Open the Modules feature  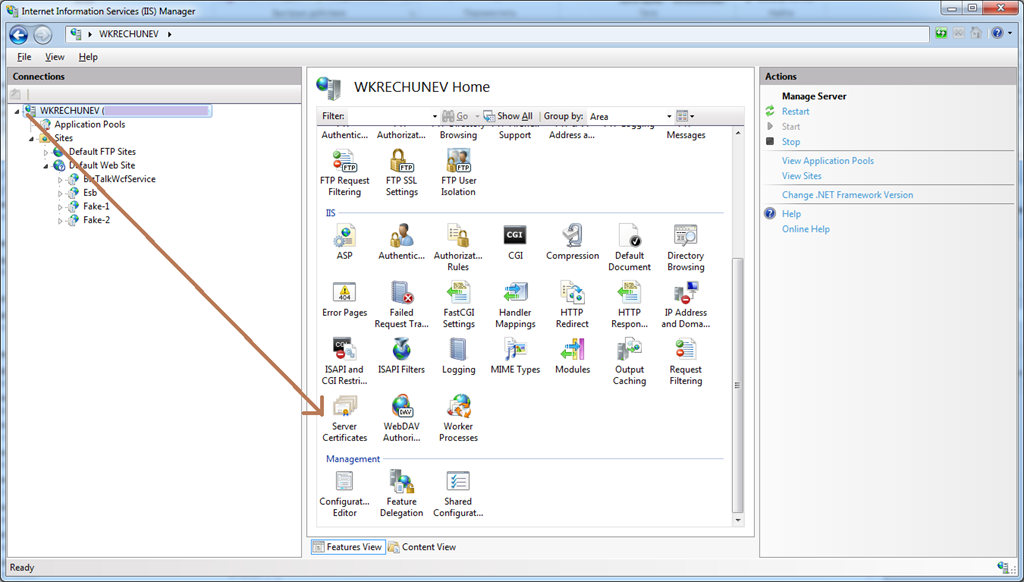click(572, 356)
